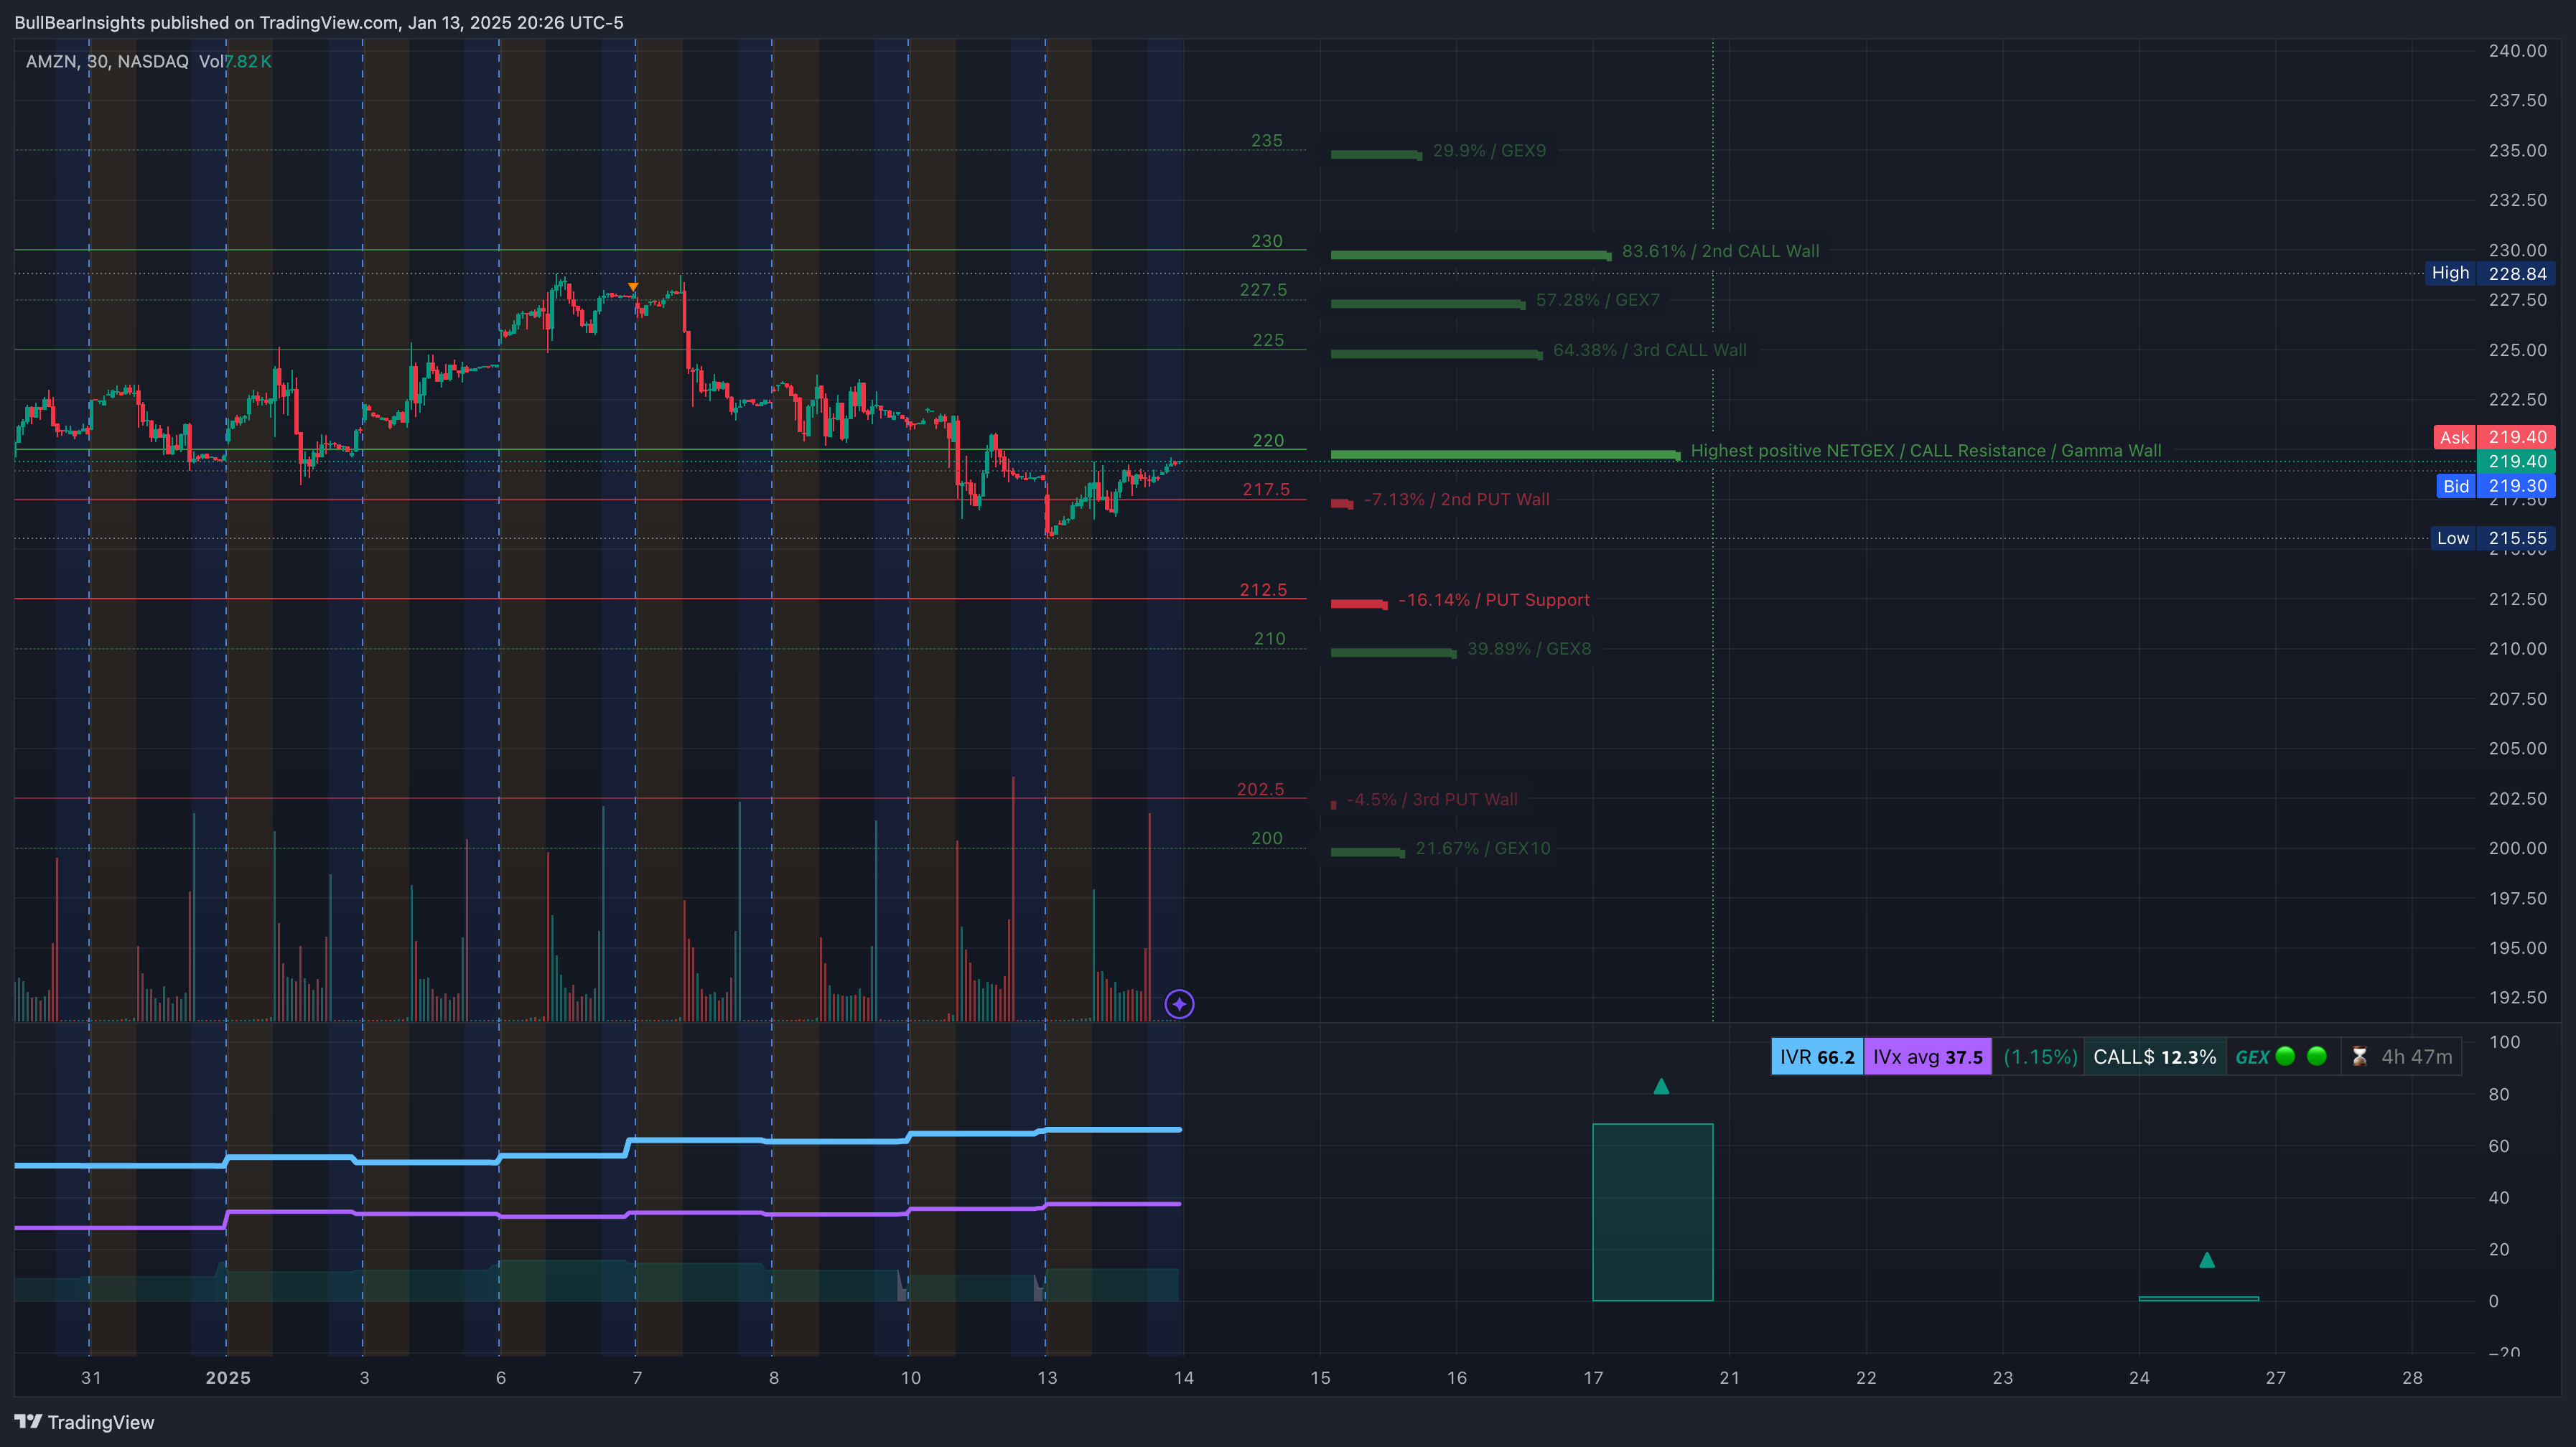Click the Vol 7.82 K volume label
The height and width of the screenshot is (1447, 2576).
coord(235,62)
